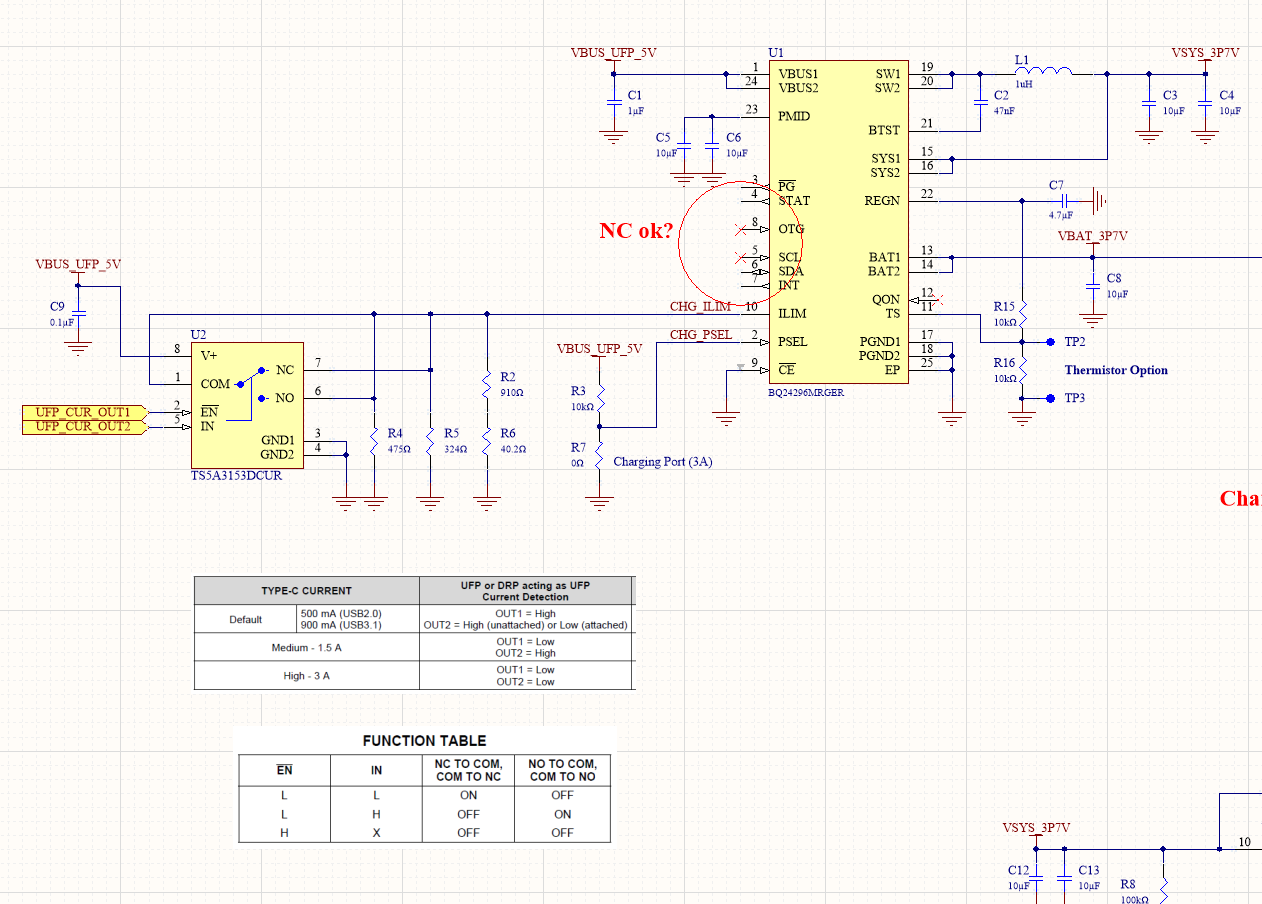Screen dimensions: 1262x904
Task: Click the REGN pin name on U1
Action: [x=882, y=201]
